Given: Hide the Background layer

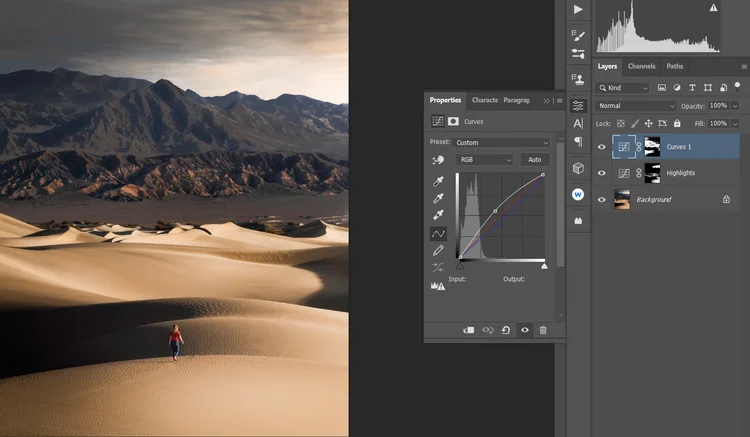Looking at the screenshot, I should [601, 200].
